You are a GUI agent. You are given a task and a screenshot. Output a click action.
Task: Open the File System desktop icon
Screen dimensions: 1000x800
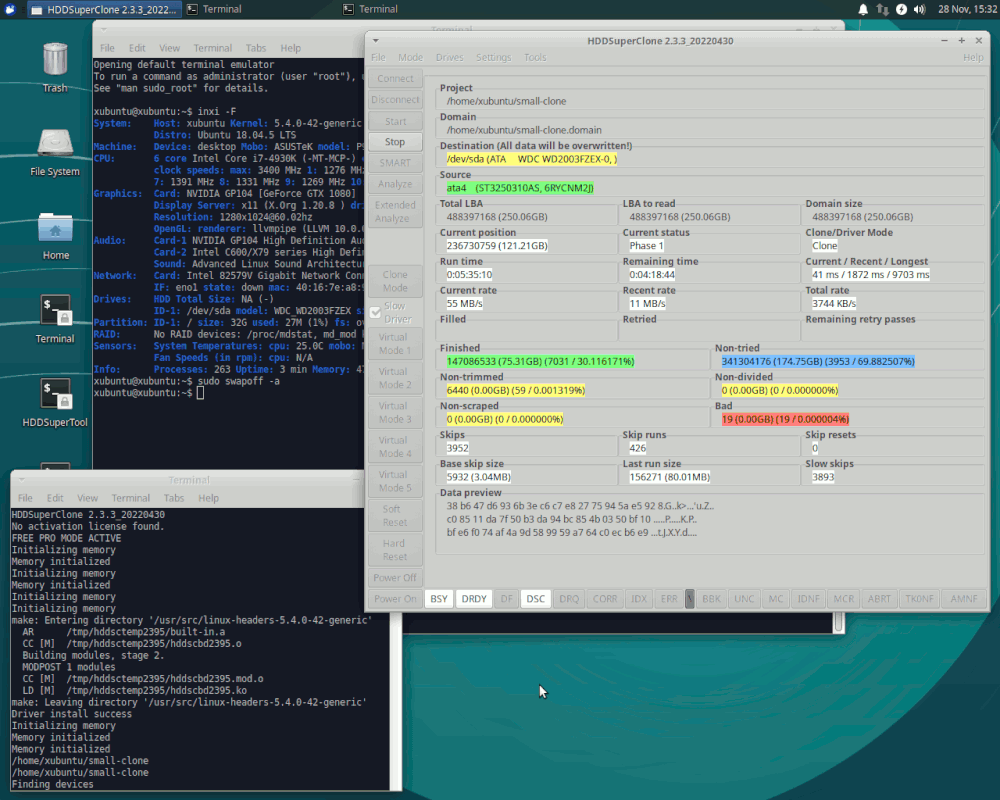(55, 152)
